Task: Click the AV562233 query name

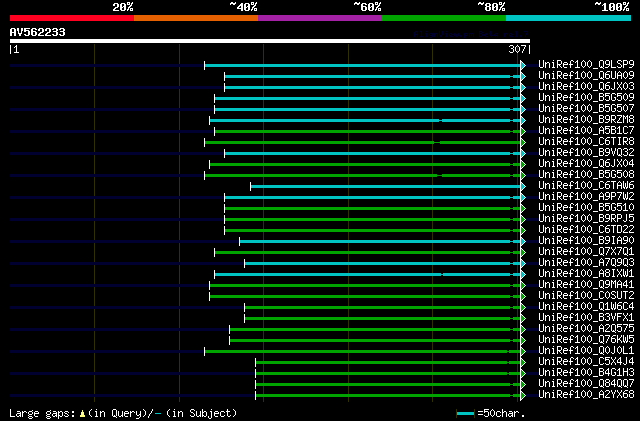Action: tap(38, 32)
